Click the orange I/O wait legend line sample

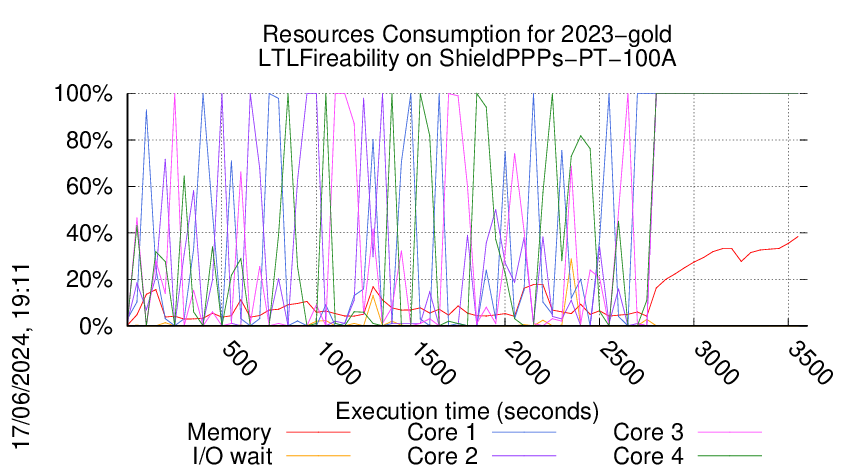pos(318,455)
